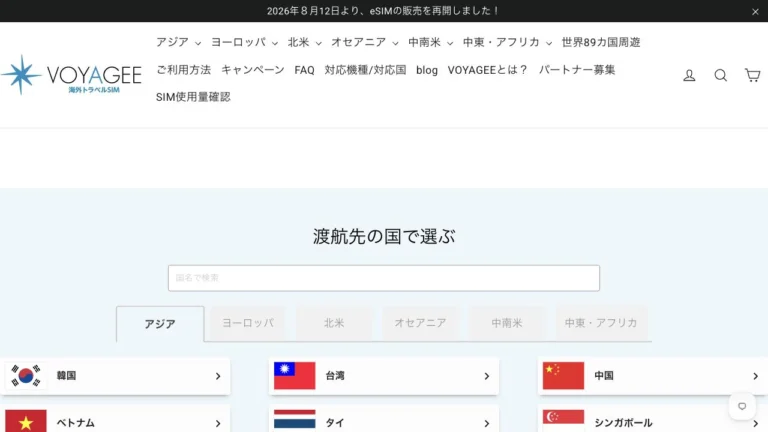Screen dimensions: 768x432
Task: Open the account login icon
Action: pyautogui.click(x=689, y=75)
